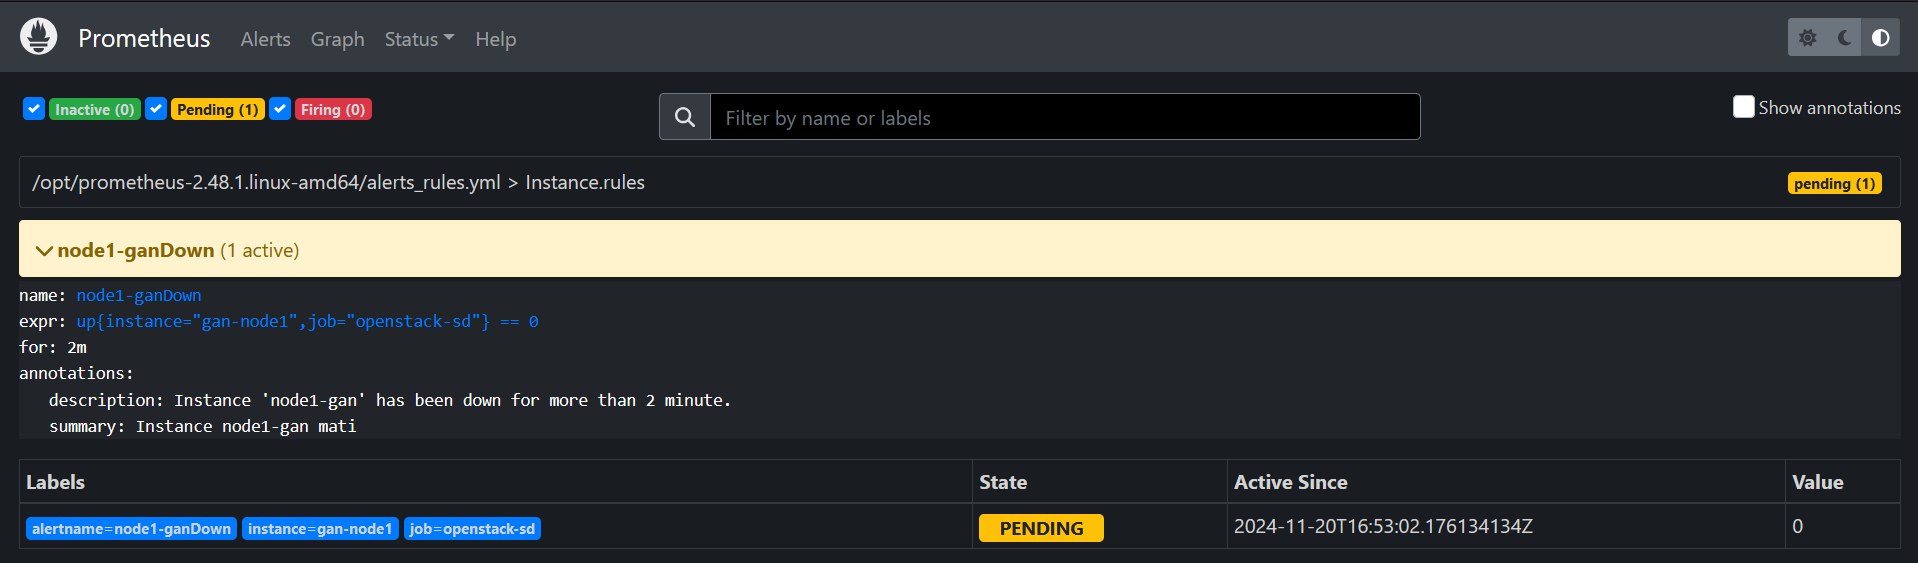Open the Alerts page
The image size is (1918, 563).
[265, 39]
